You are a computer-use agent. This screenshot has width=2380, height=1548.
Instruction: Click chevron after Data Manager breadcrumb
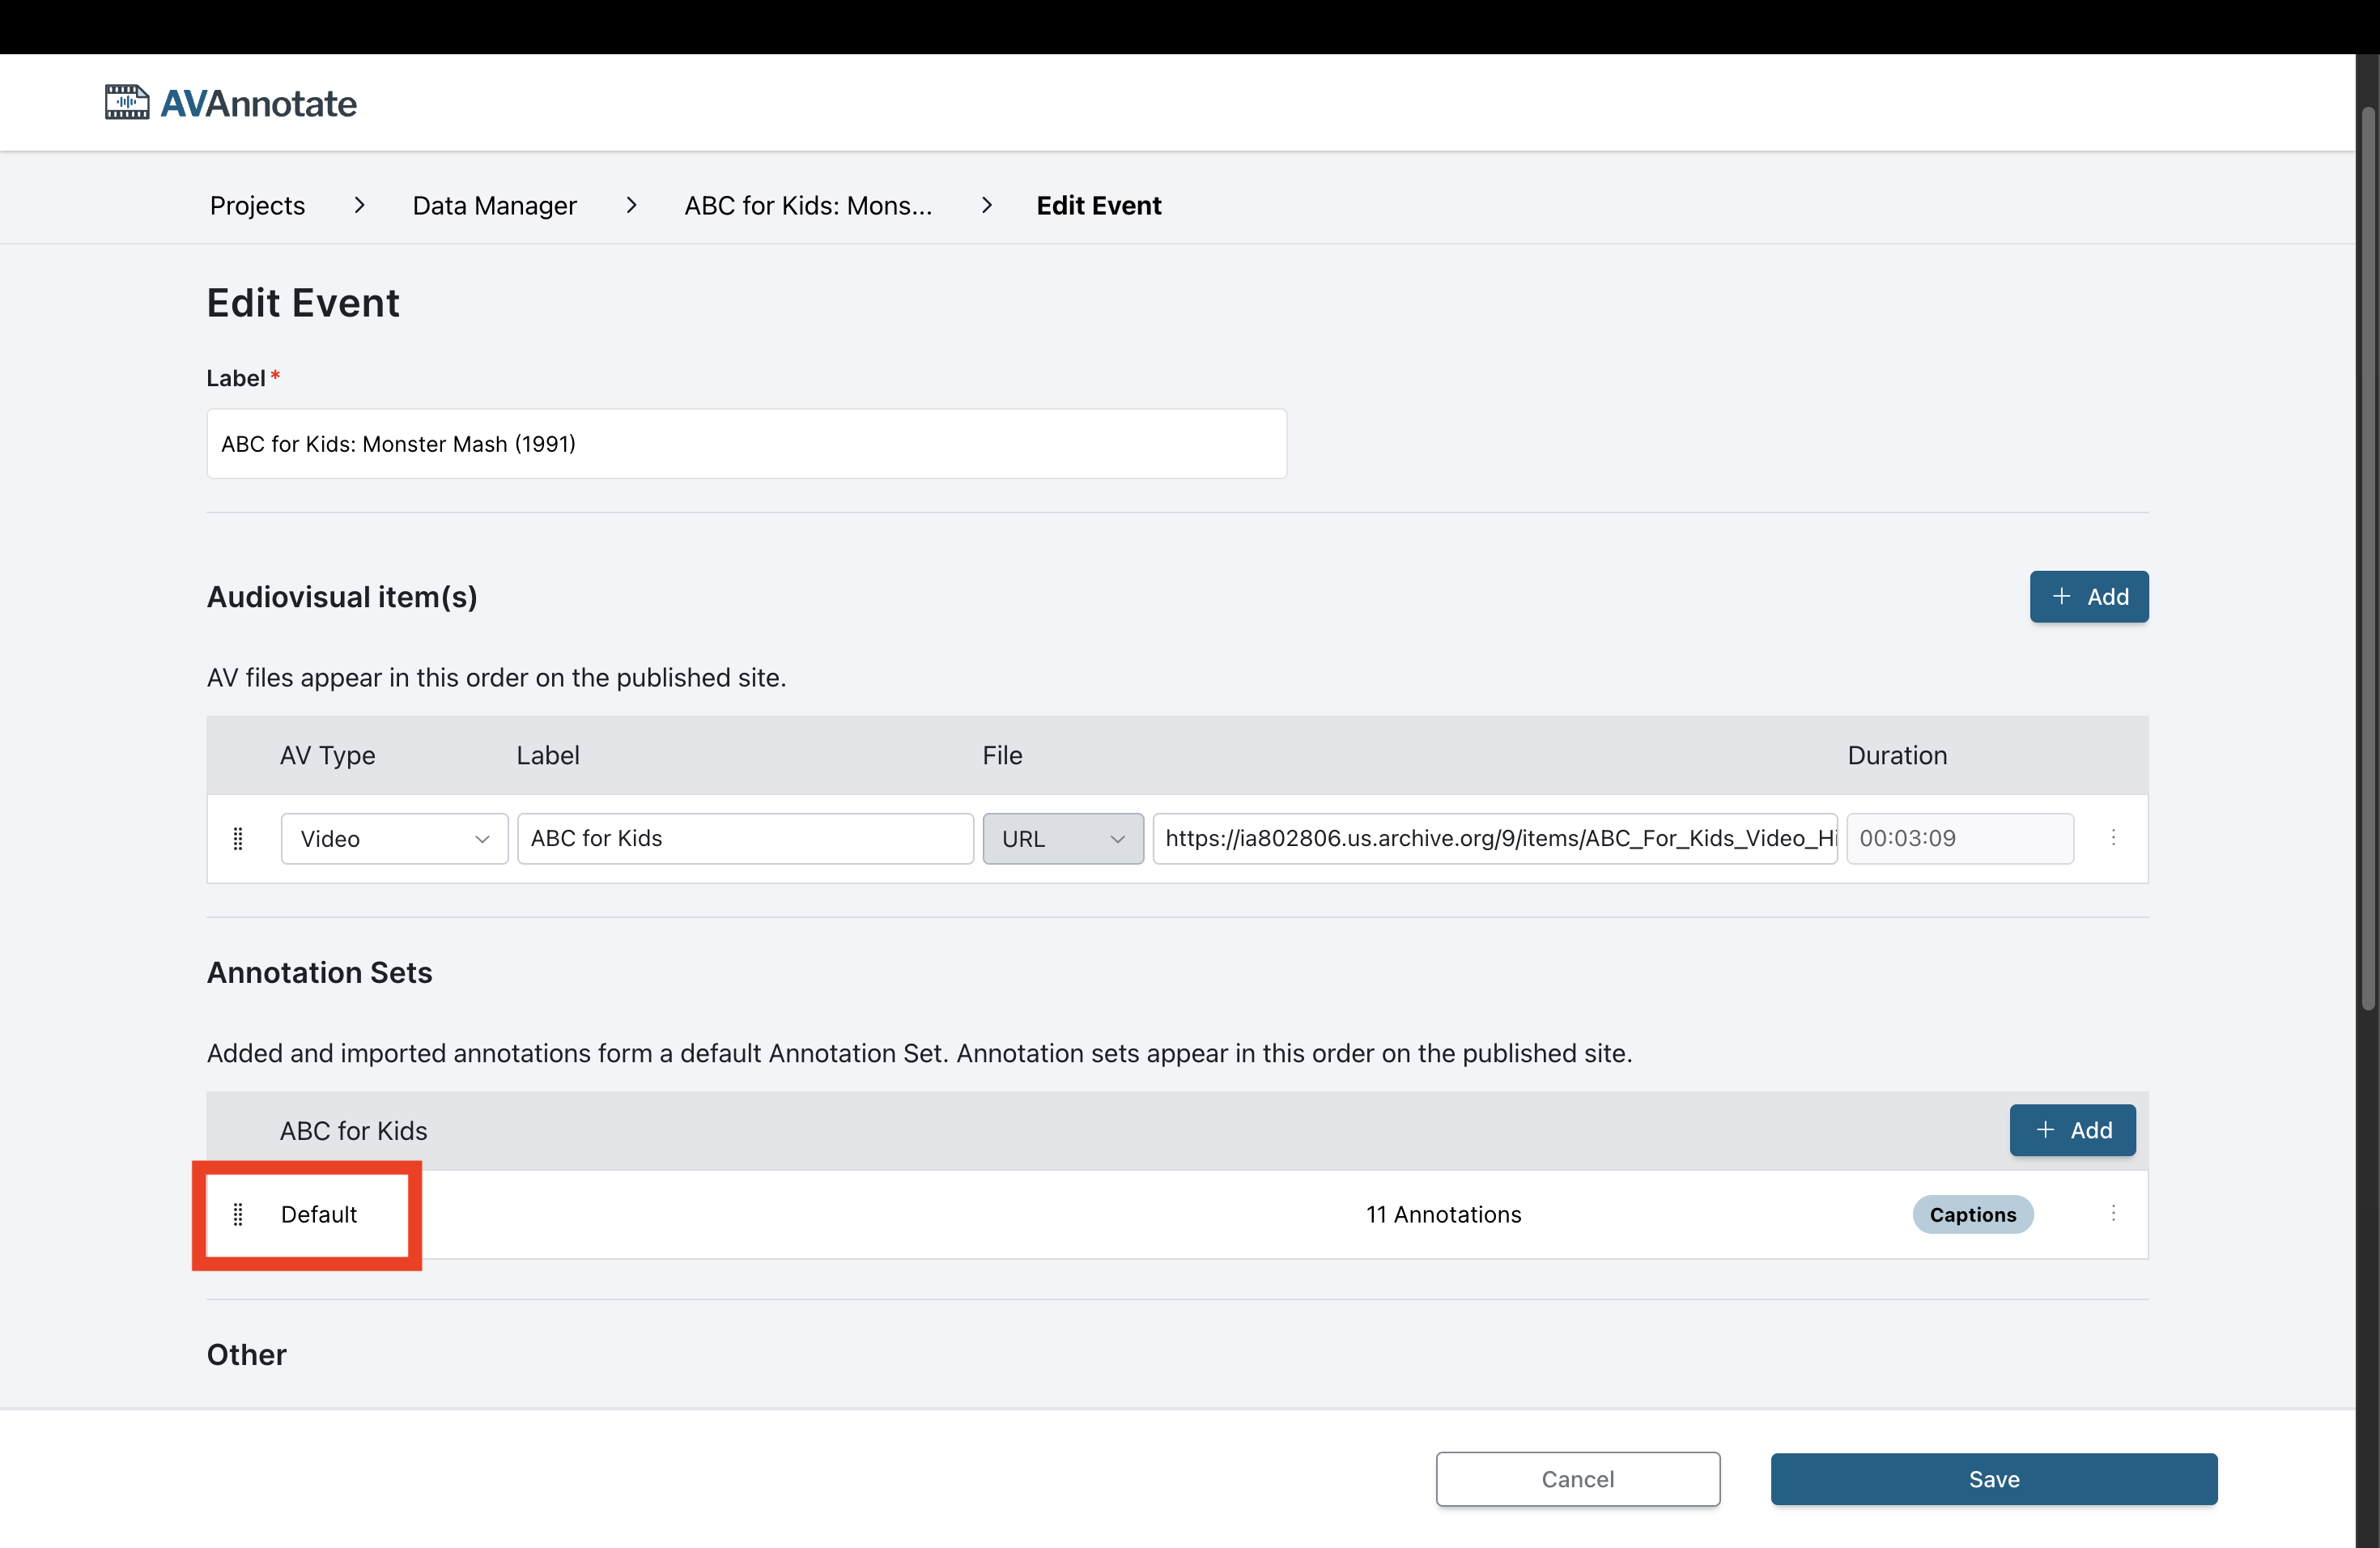coord(631,205)
